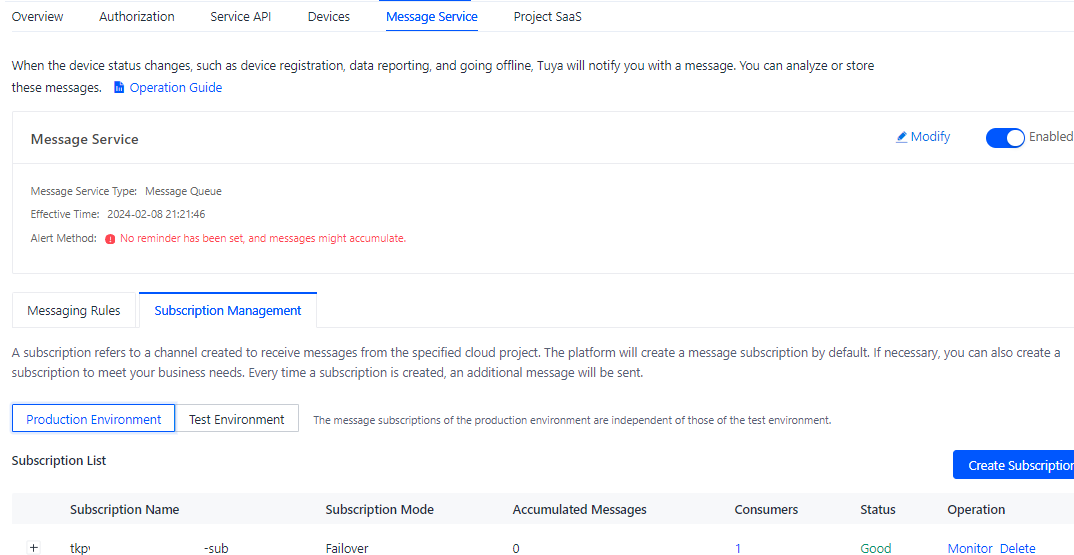Click the Subscription List heading

[59, 460]
